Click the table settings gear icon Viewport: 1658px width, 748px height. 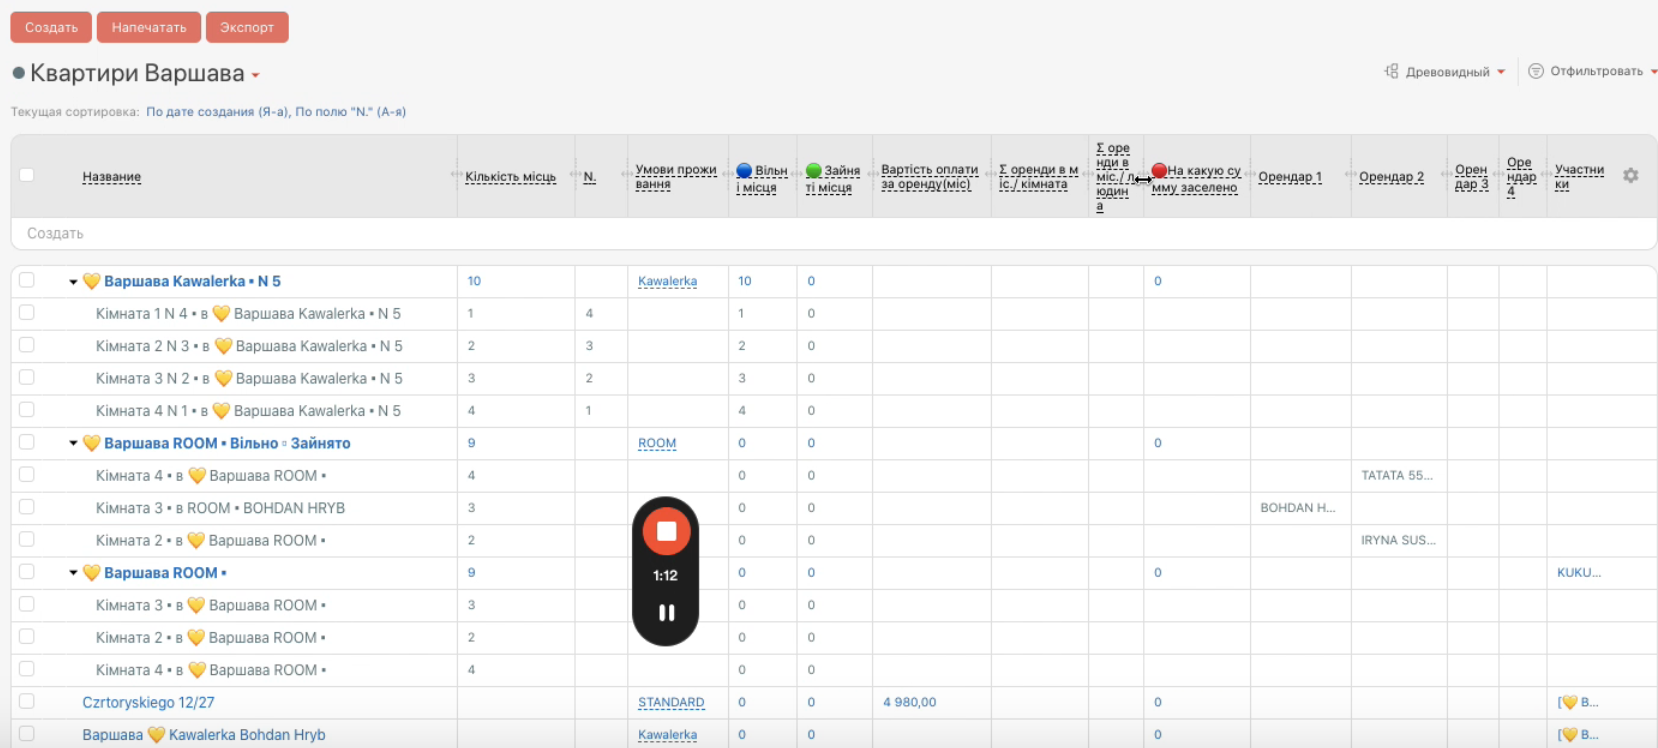point(1630,176)
